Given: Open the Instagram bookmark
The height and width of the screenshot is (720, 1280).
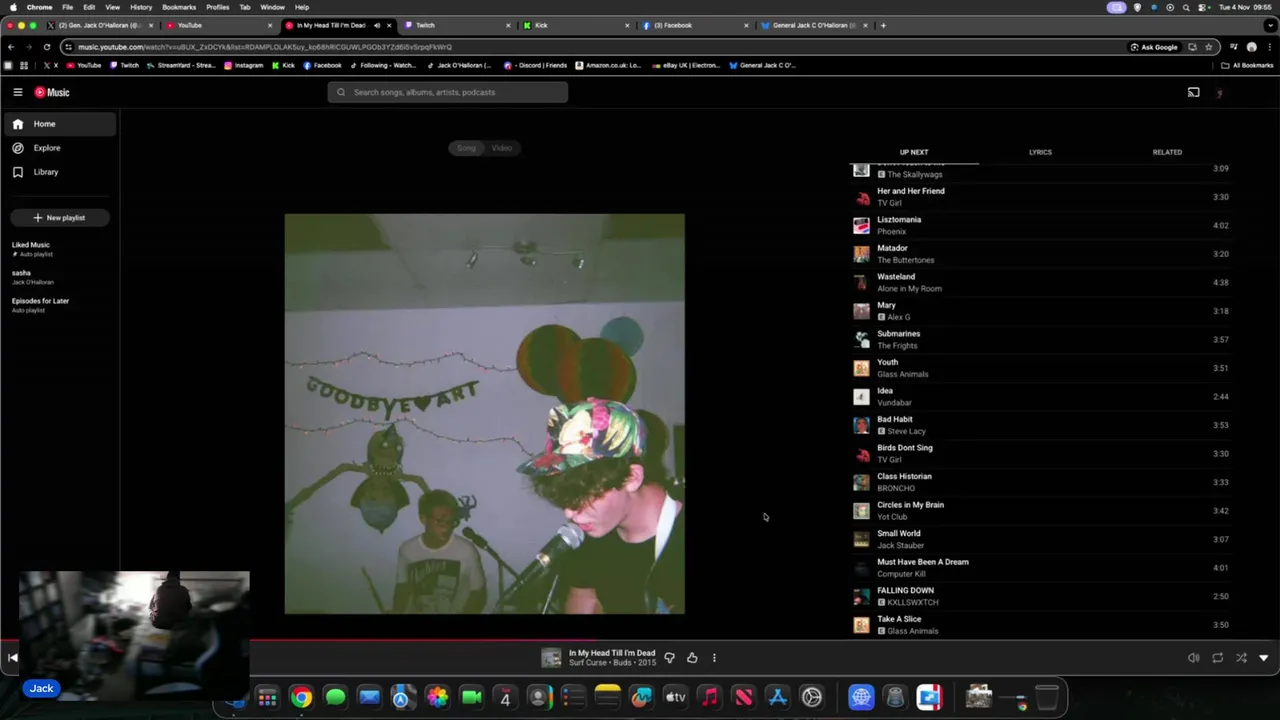Looking at the screenshot, I should (x=243, y=65).
